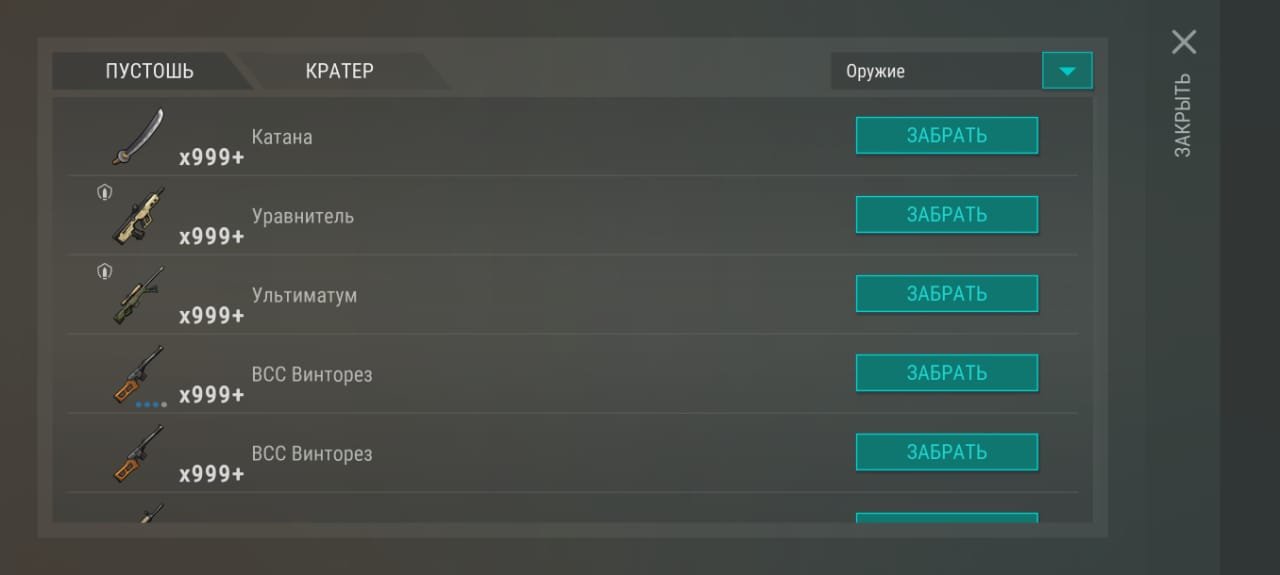The image size is (1280, 575).
Task: Switch to the КРАТЕР tab
Action: 340,71
